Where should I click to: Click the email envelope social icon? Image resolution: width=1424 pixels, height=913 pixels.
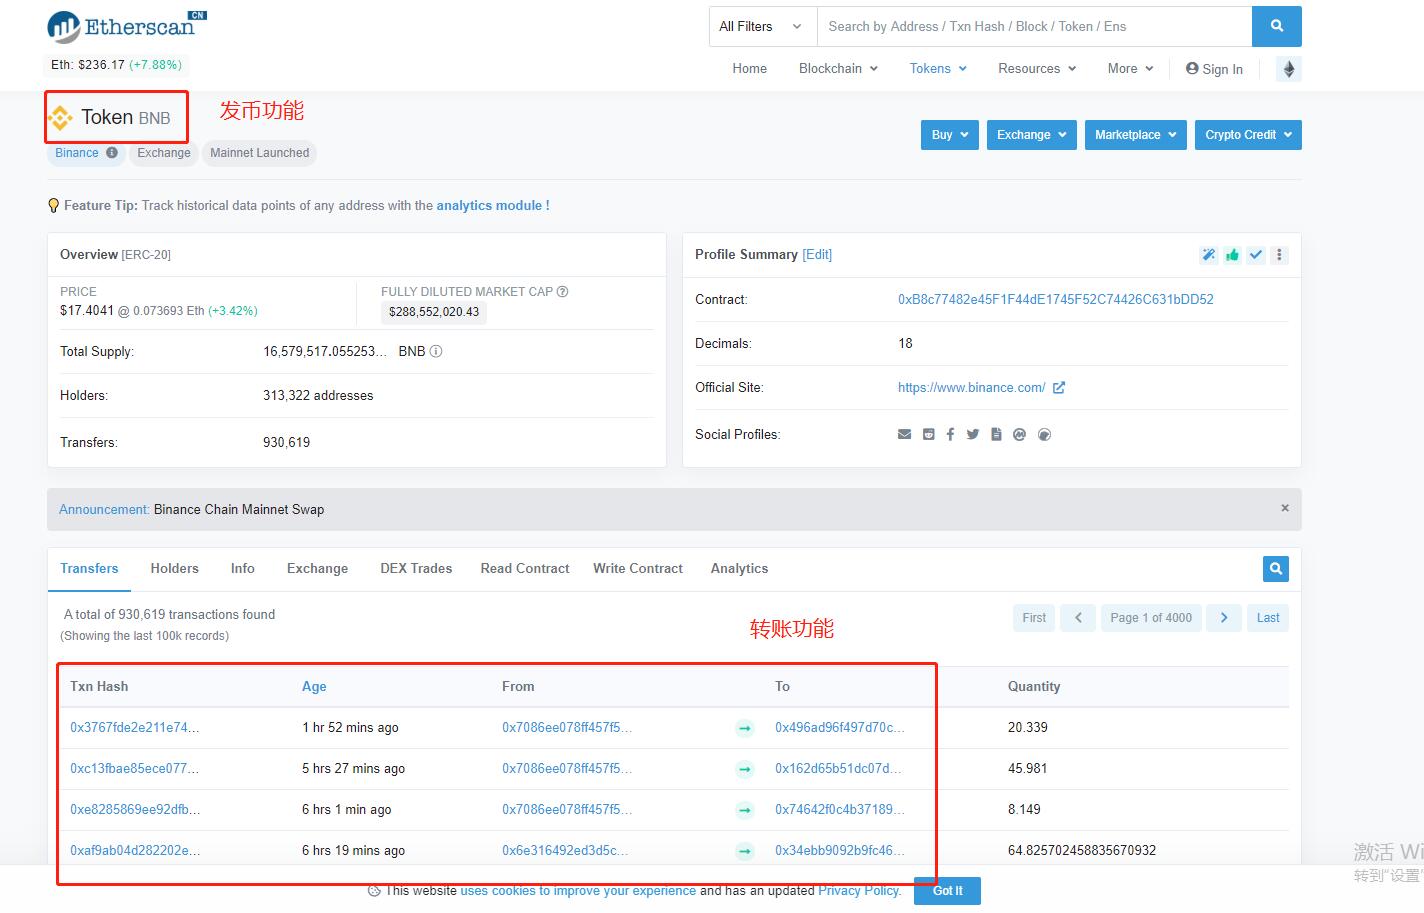904,435
